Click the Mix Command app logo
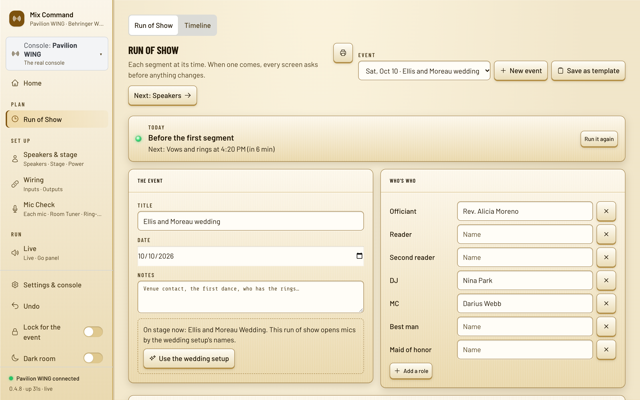Image resolution: width=640 pixels, height=400 pixels. (x=17, y=19)
